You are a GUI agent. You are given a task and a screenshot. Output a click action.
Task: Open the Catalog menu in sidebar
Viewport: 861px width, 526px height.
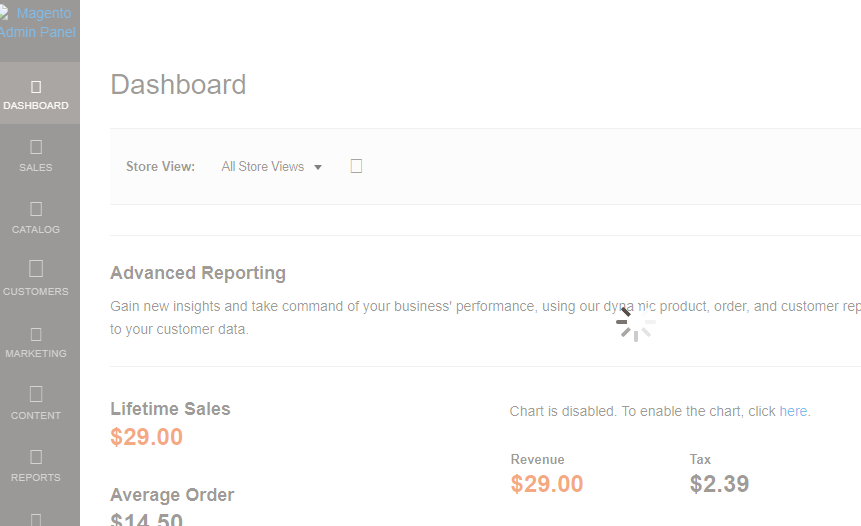36,218
